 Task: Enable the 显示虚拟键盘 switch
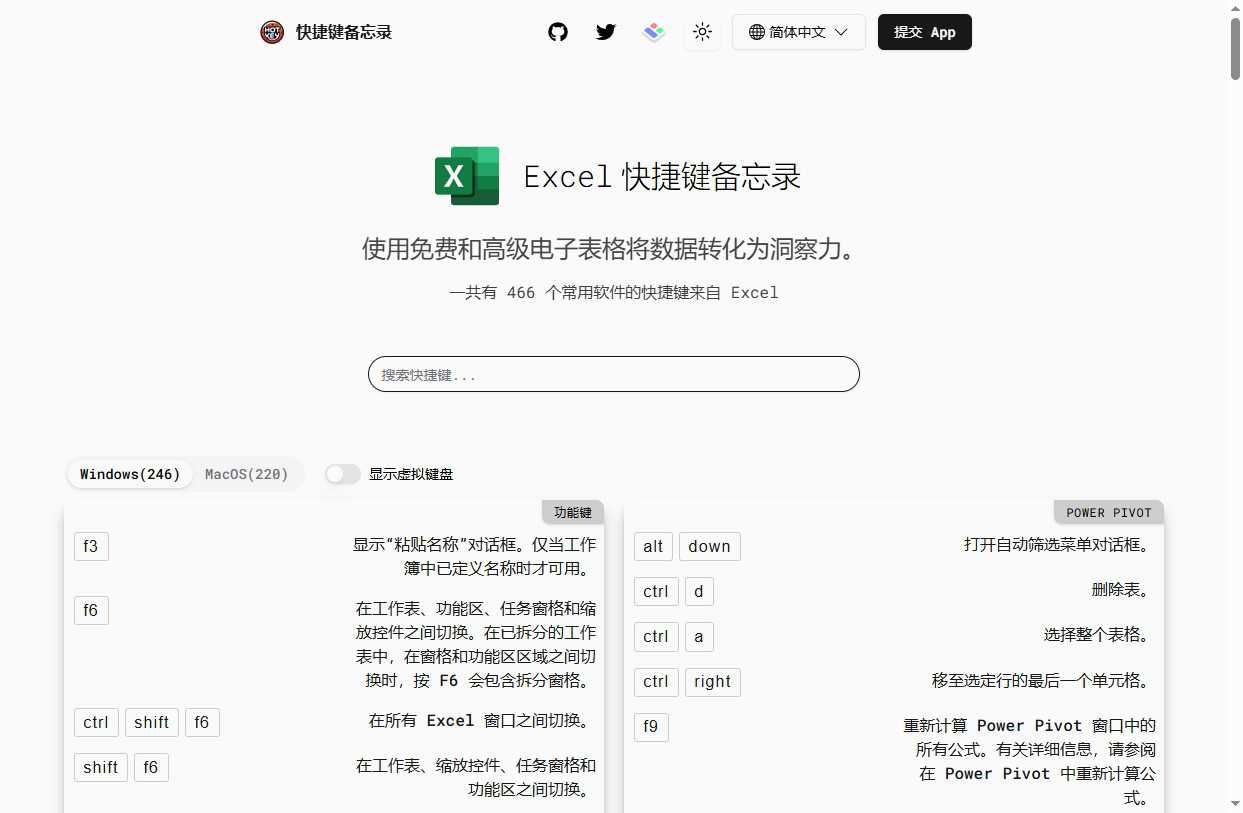[342, 474]
